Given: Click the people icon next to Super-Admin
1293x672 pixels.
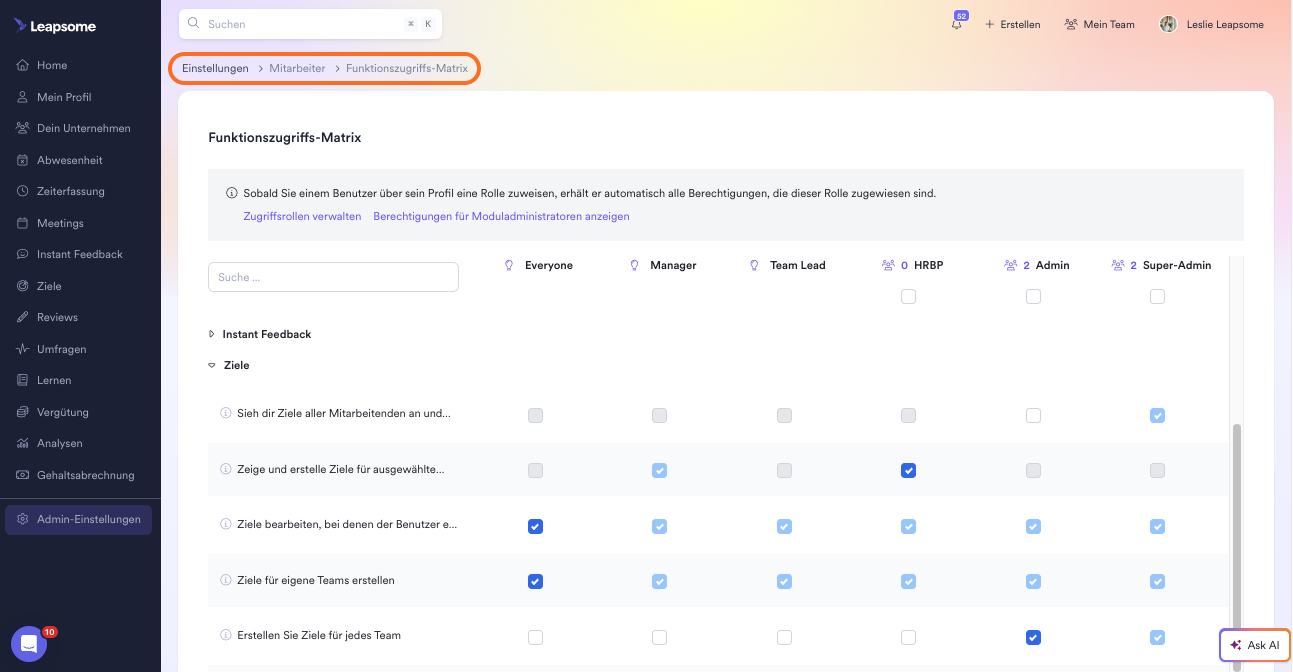Looking at the screenshot, I should pos(1118,266).
